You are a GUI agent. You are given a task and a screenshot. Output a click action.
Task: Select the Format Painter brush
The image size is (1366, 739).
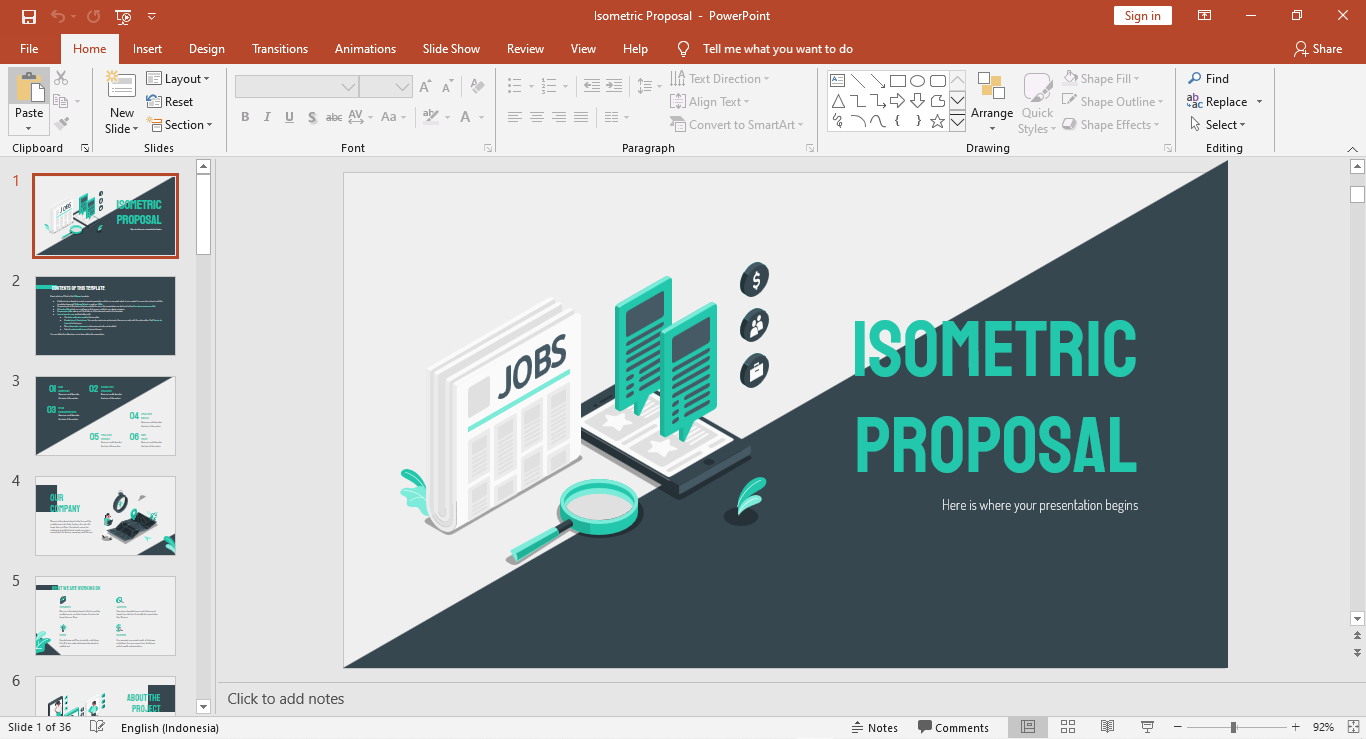click(x=61, y=124)
